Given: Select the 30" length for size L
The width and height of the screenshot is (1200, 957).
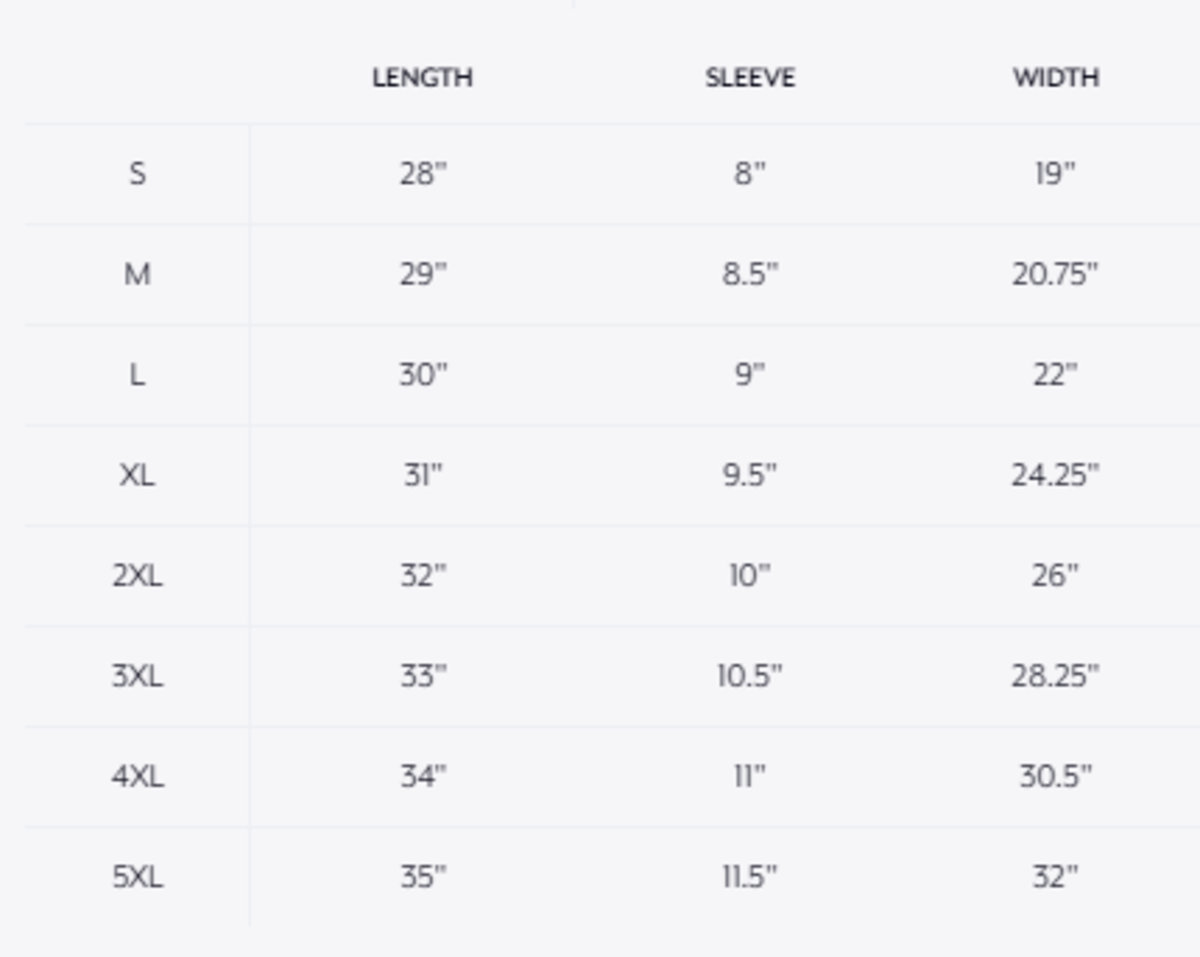Looking at the screenshot, I should [423, 375].
